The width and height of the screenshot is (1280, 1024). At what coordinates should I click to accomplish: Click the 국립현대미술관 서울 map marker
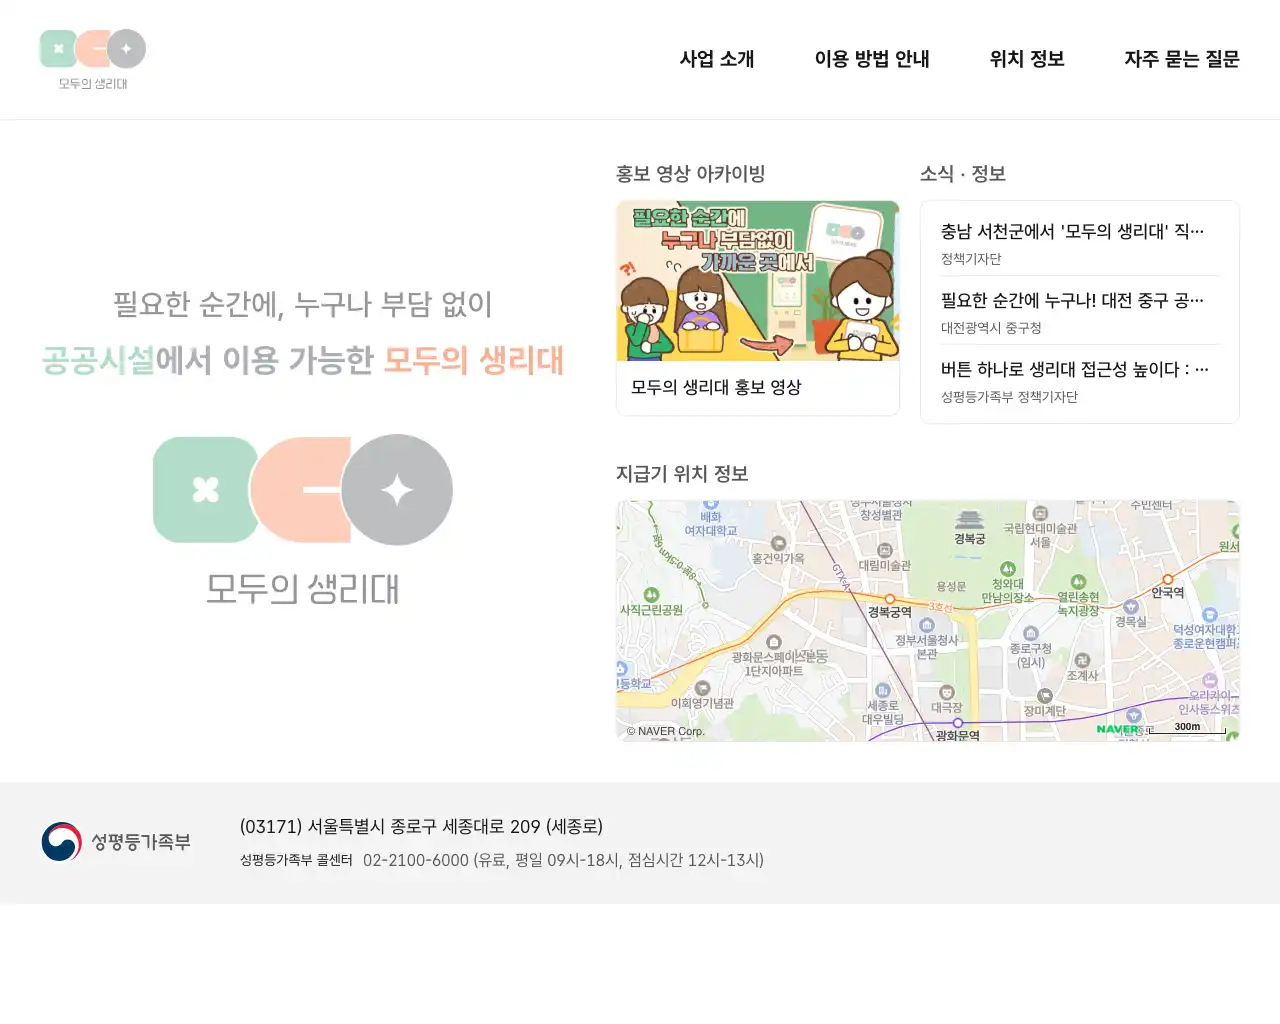[1040, 514]
